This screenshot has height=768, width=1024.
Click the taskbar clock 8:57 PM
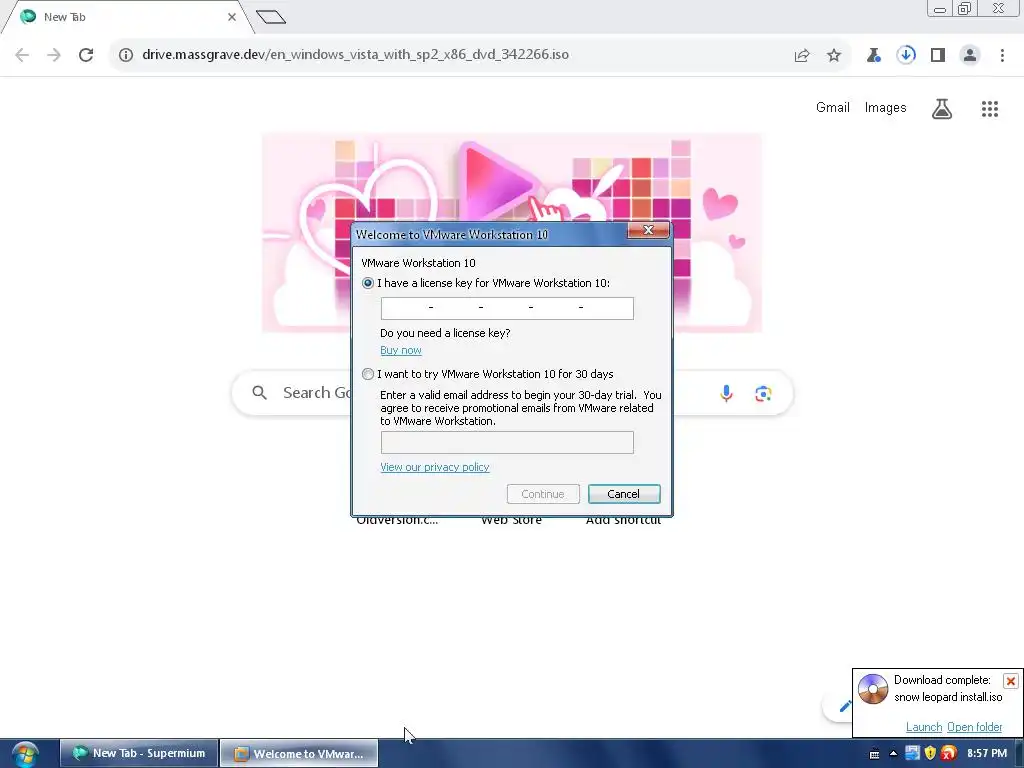(x=987, y=754)
